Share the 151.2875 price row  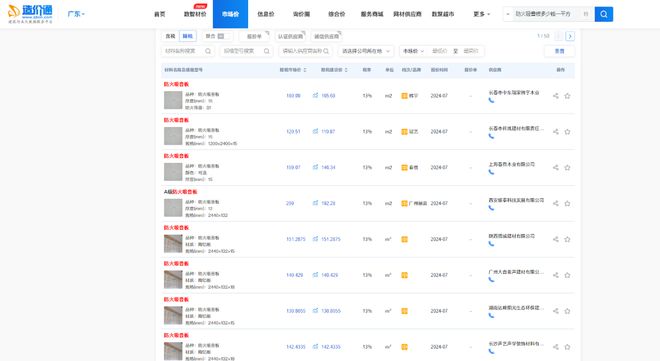[x=556, y=239]
